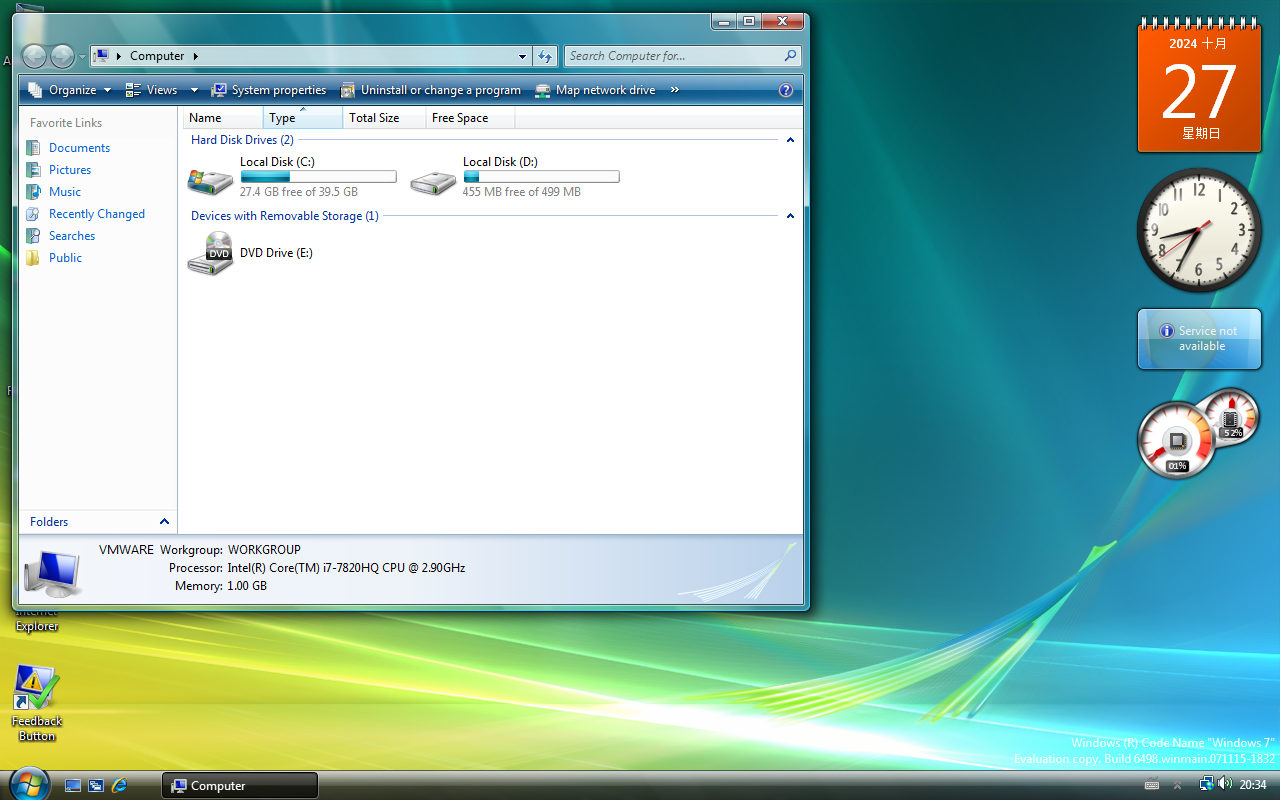This screenshot has width=1280, height=800.
Task: Click the 'Computer' address bar segment
Action: (x=157, y=56)
